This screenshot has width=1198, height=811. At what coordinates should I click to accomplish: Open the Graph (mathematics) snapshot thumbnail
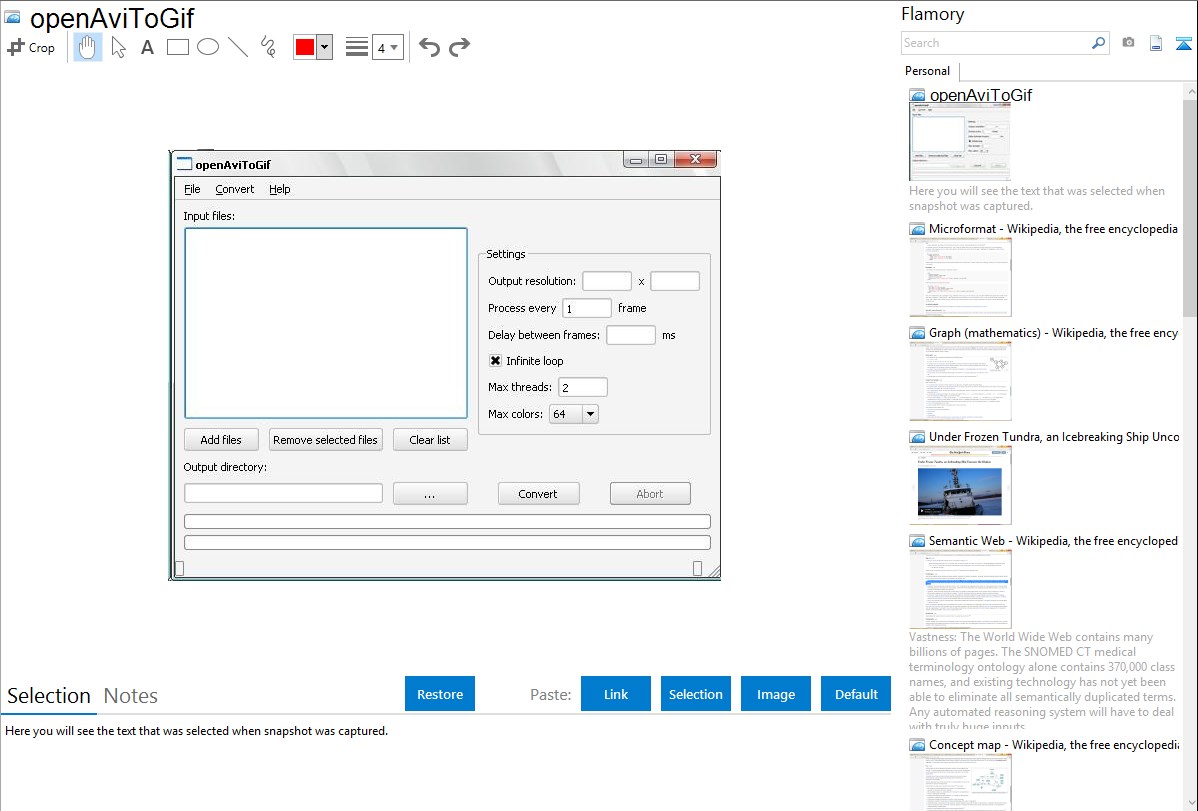960,381
